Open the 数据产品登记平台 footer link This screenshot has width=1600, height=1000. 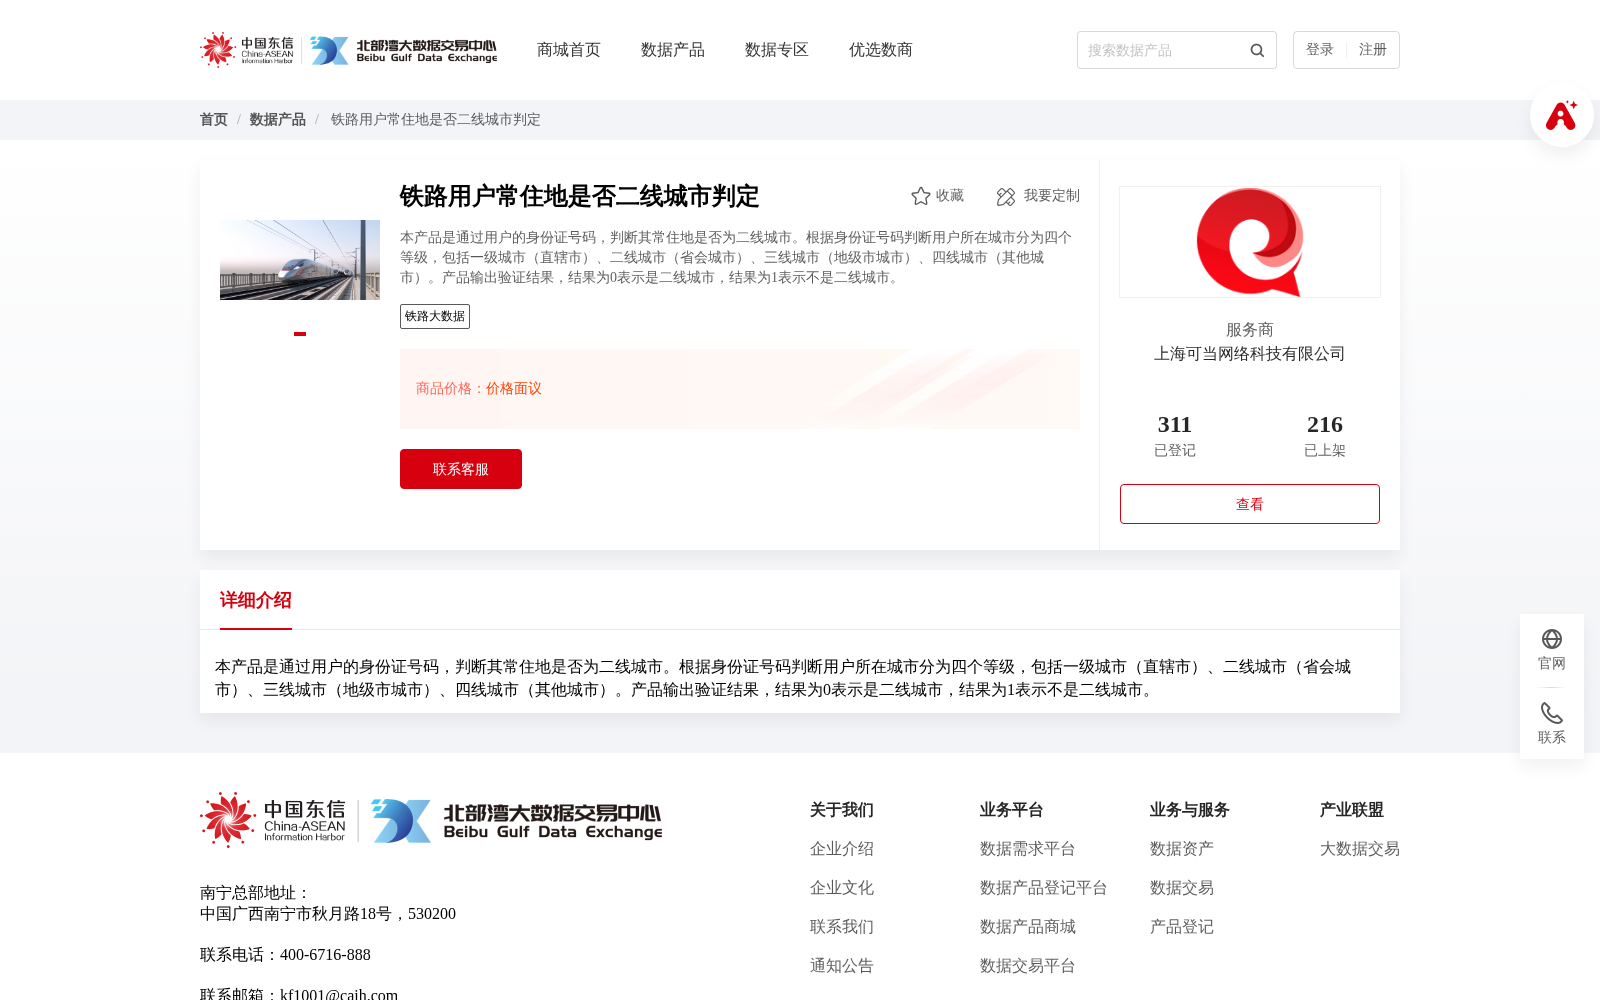1044,888
